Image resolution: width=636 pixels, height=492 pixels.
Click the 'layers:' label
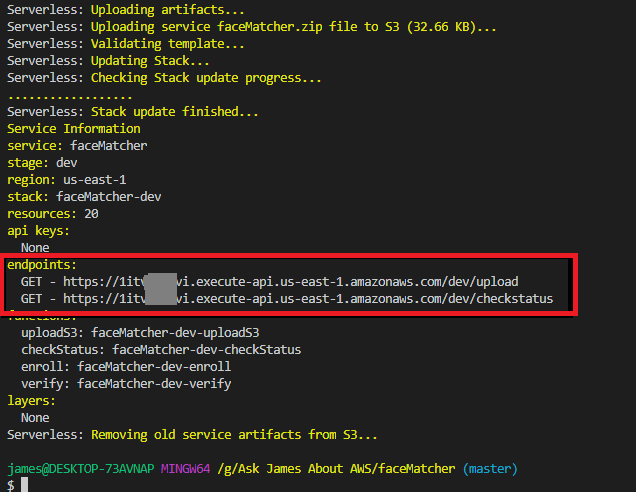(31, 401)
